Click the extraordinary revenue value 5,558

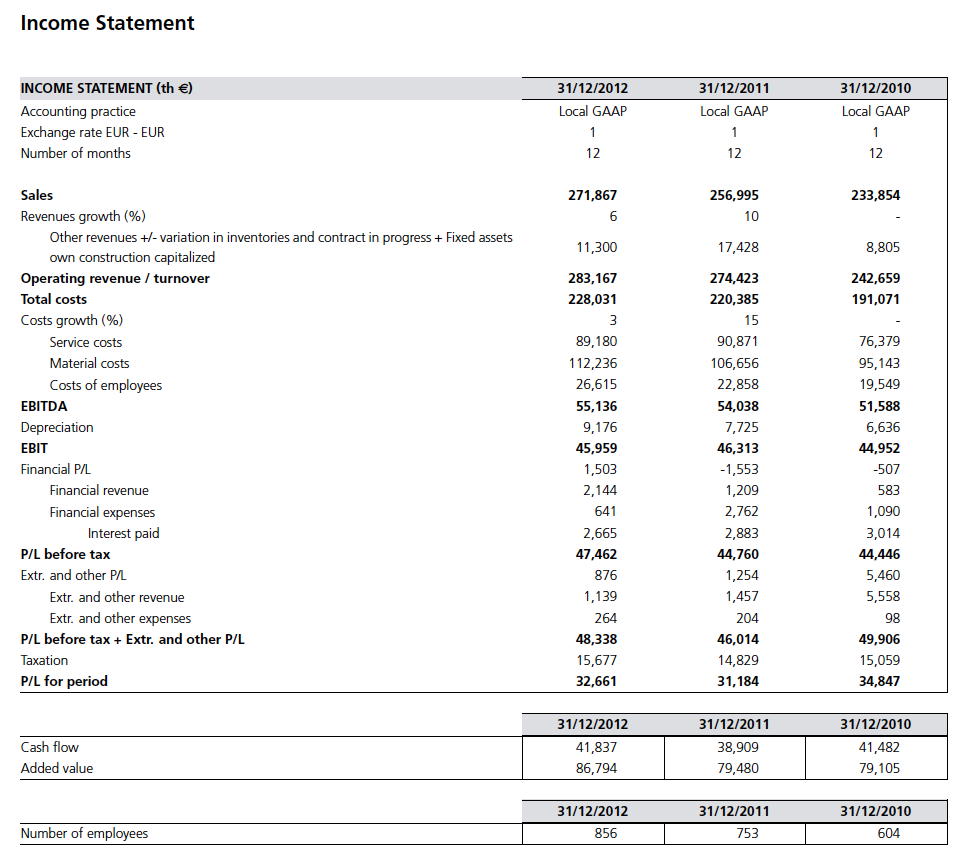[x=883, y=597]
